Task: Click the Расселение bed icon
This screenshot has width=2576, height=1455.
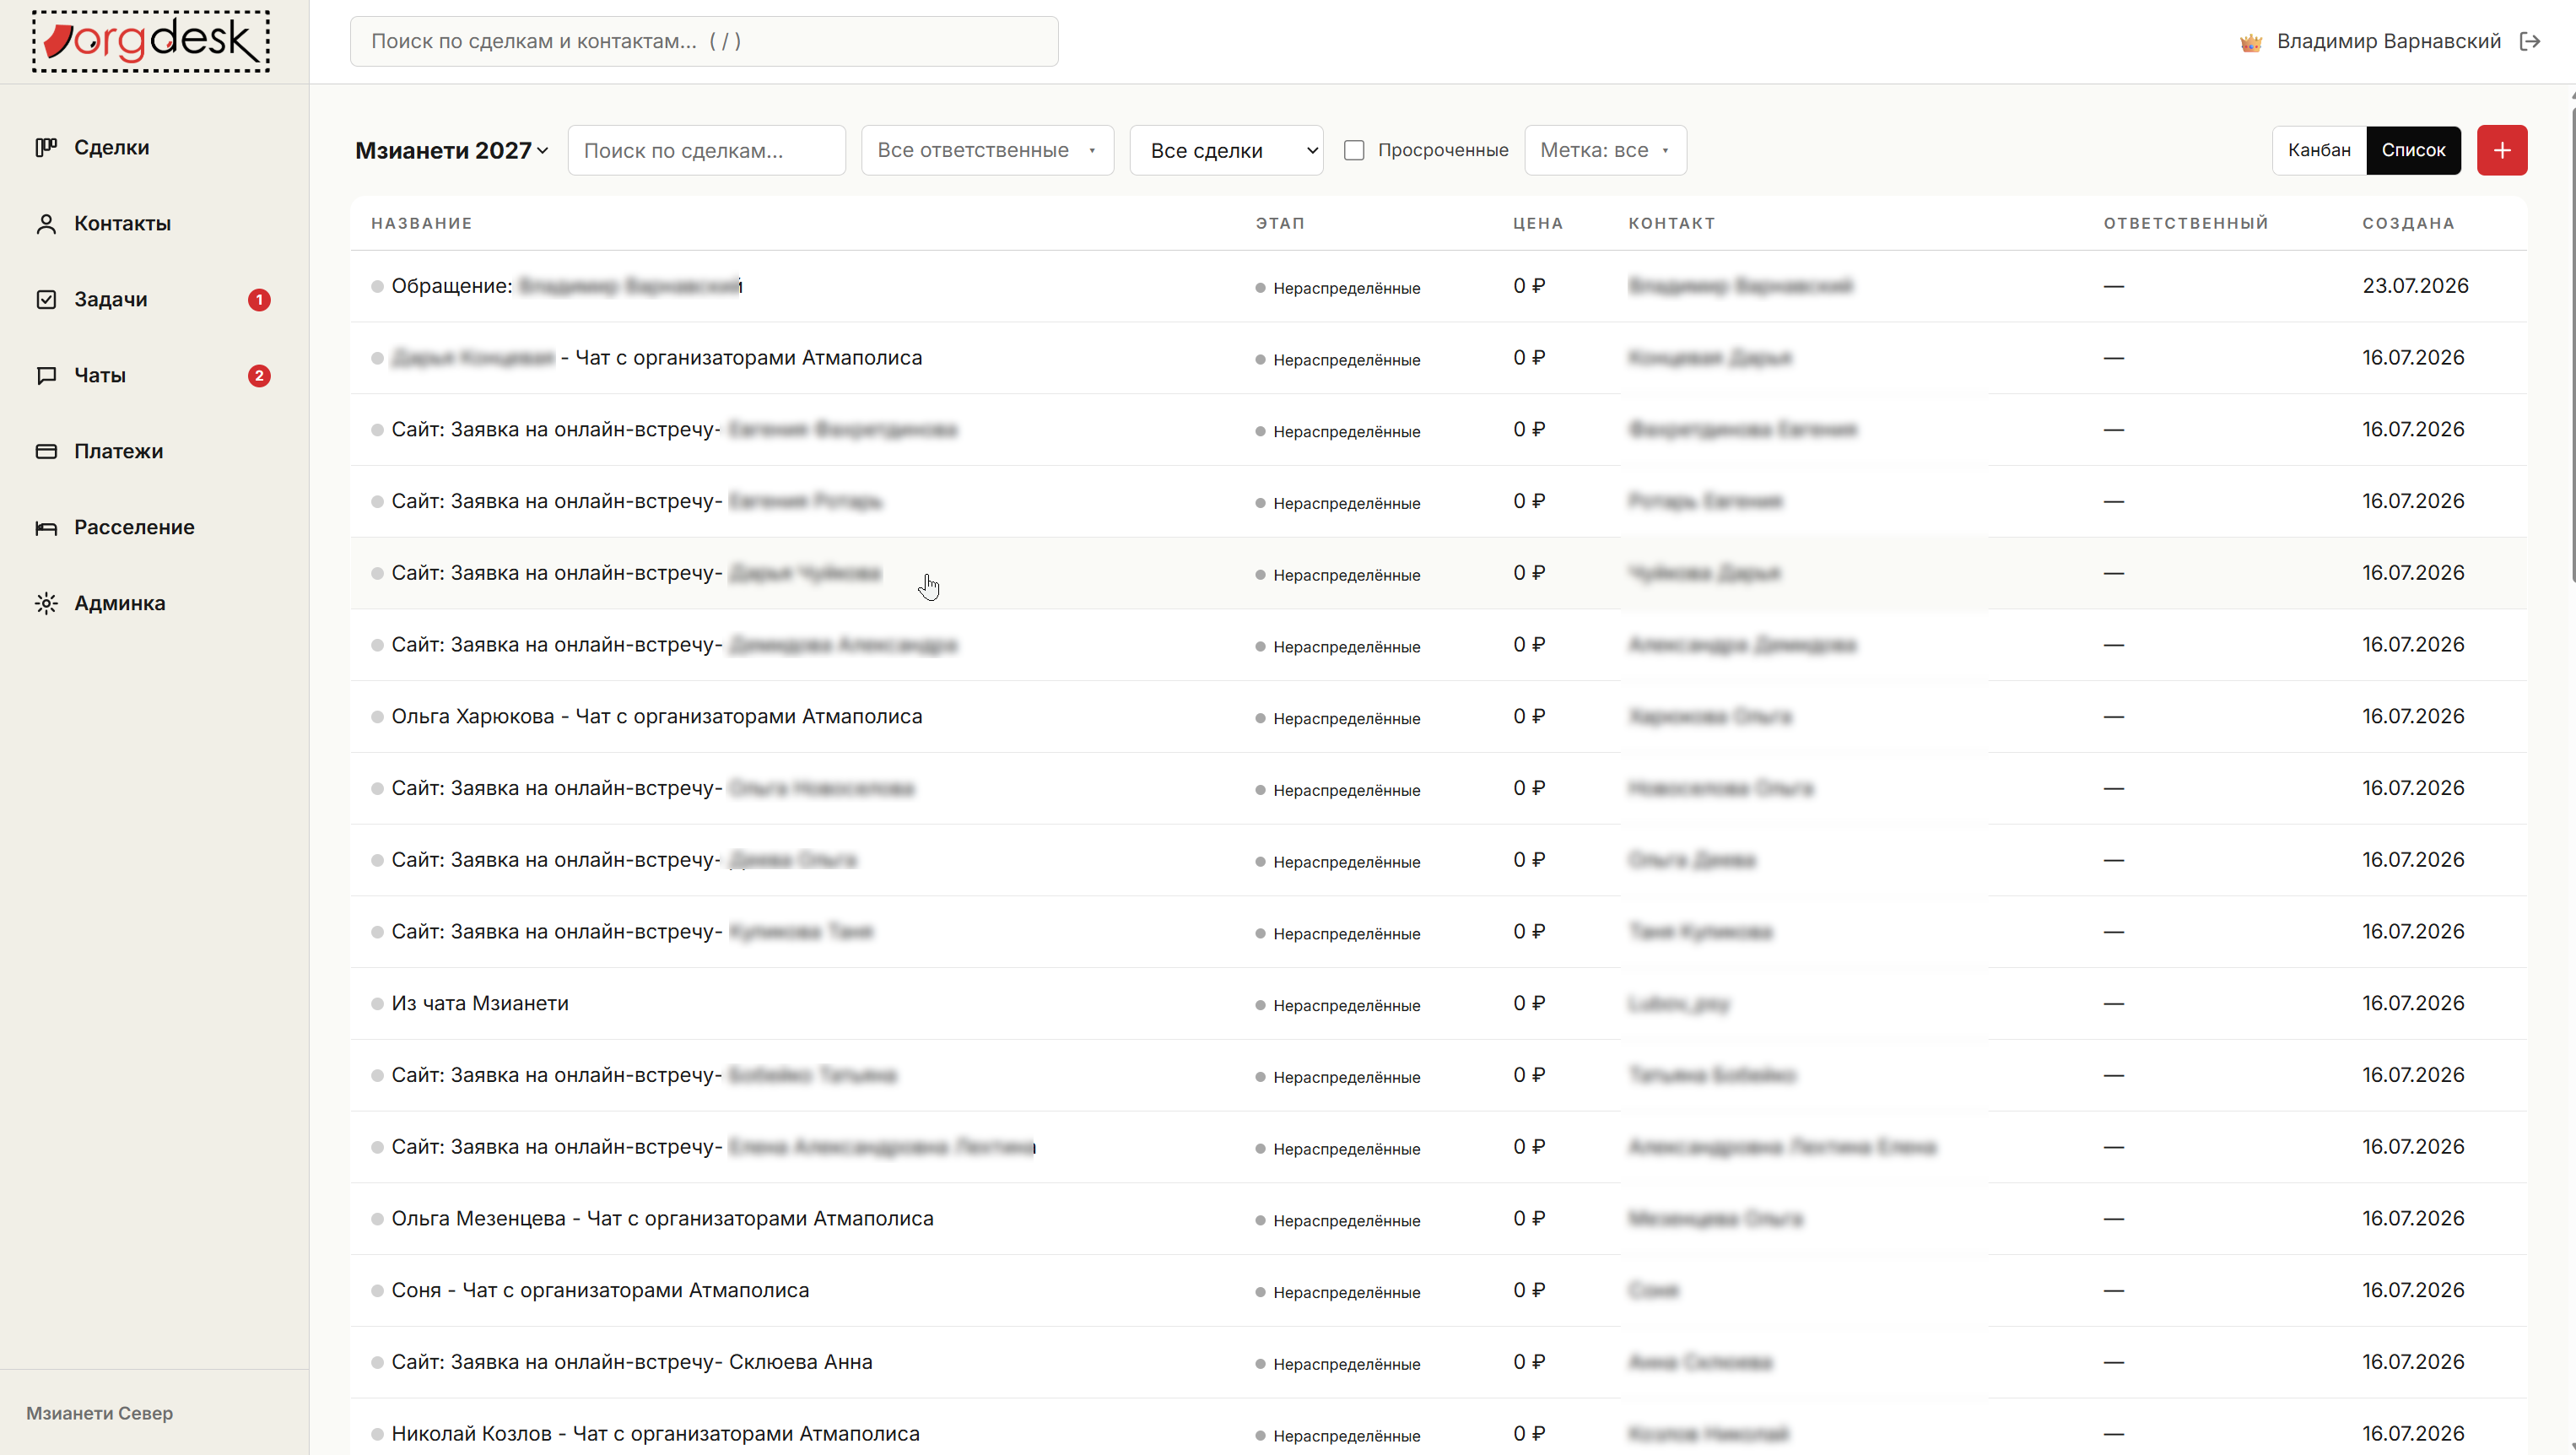Action: coord(46,527)
